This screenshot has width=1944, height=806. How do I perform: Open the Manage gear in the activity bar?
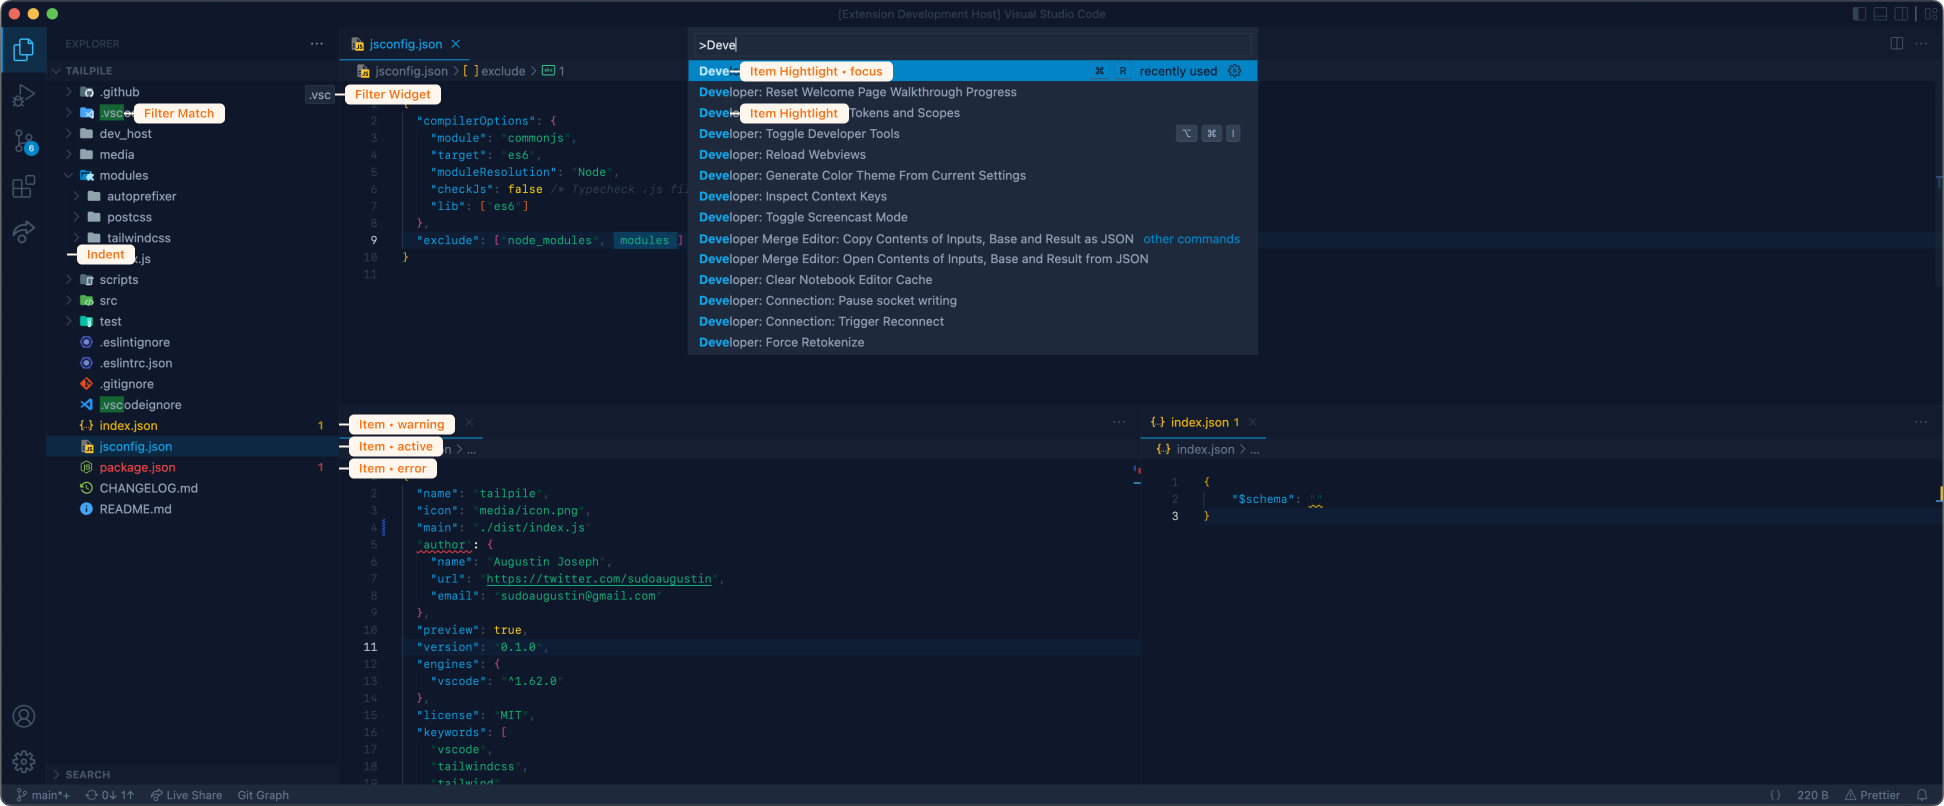[x=24, y=762]
